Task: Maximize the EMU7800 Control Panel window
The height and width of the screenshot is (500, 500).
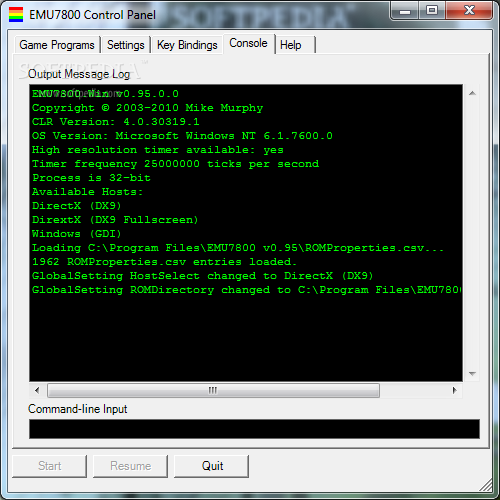Action: click(x=432, y=11)
